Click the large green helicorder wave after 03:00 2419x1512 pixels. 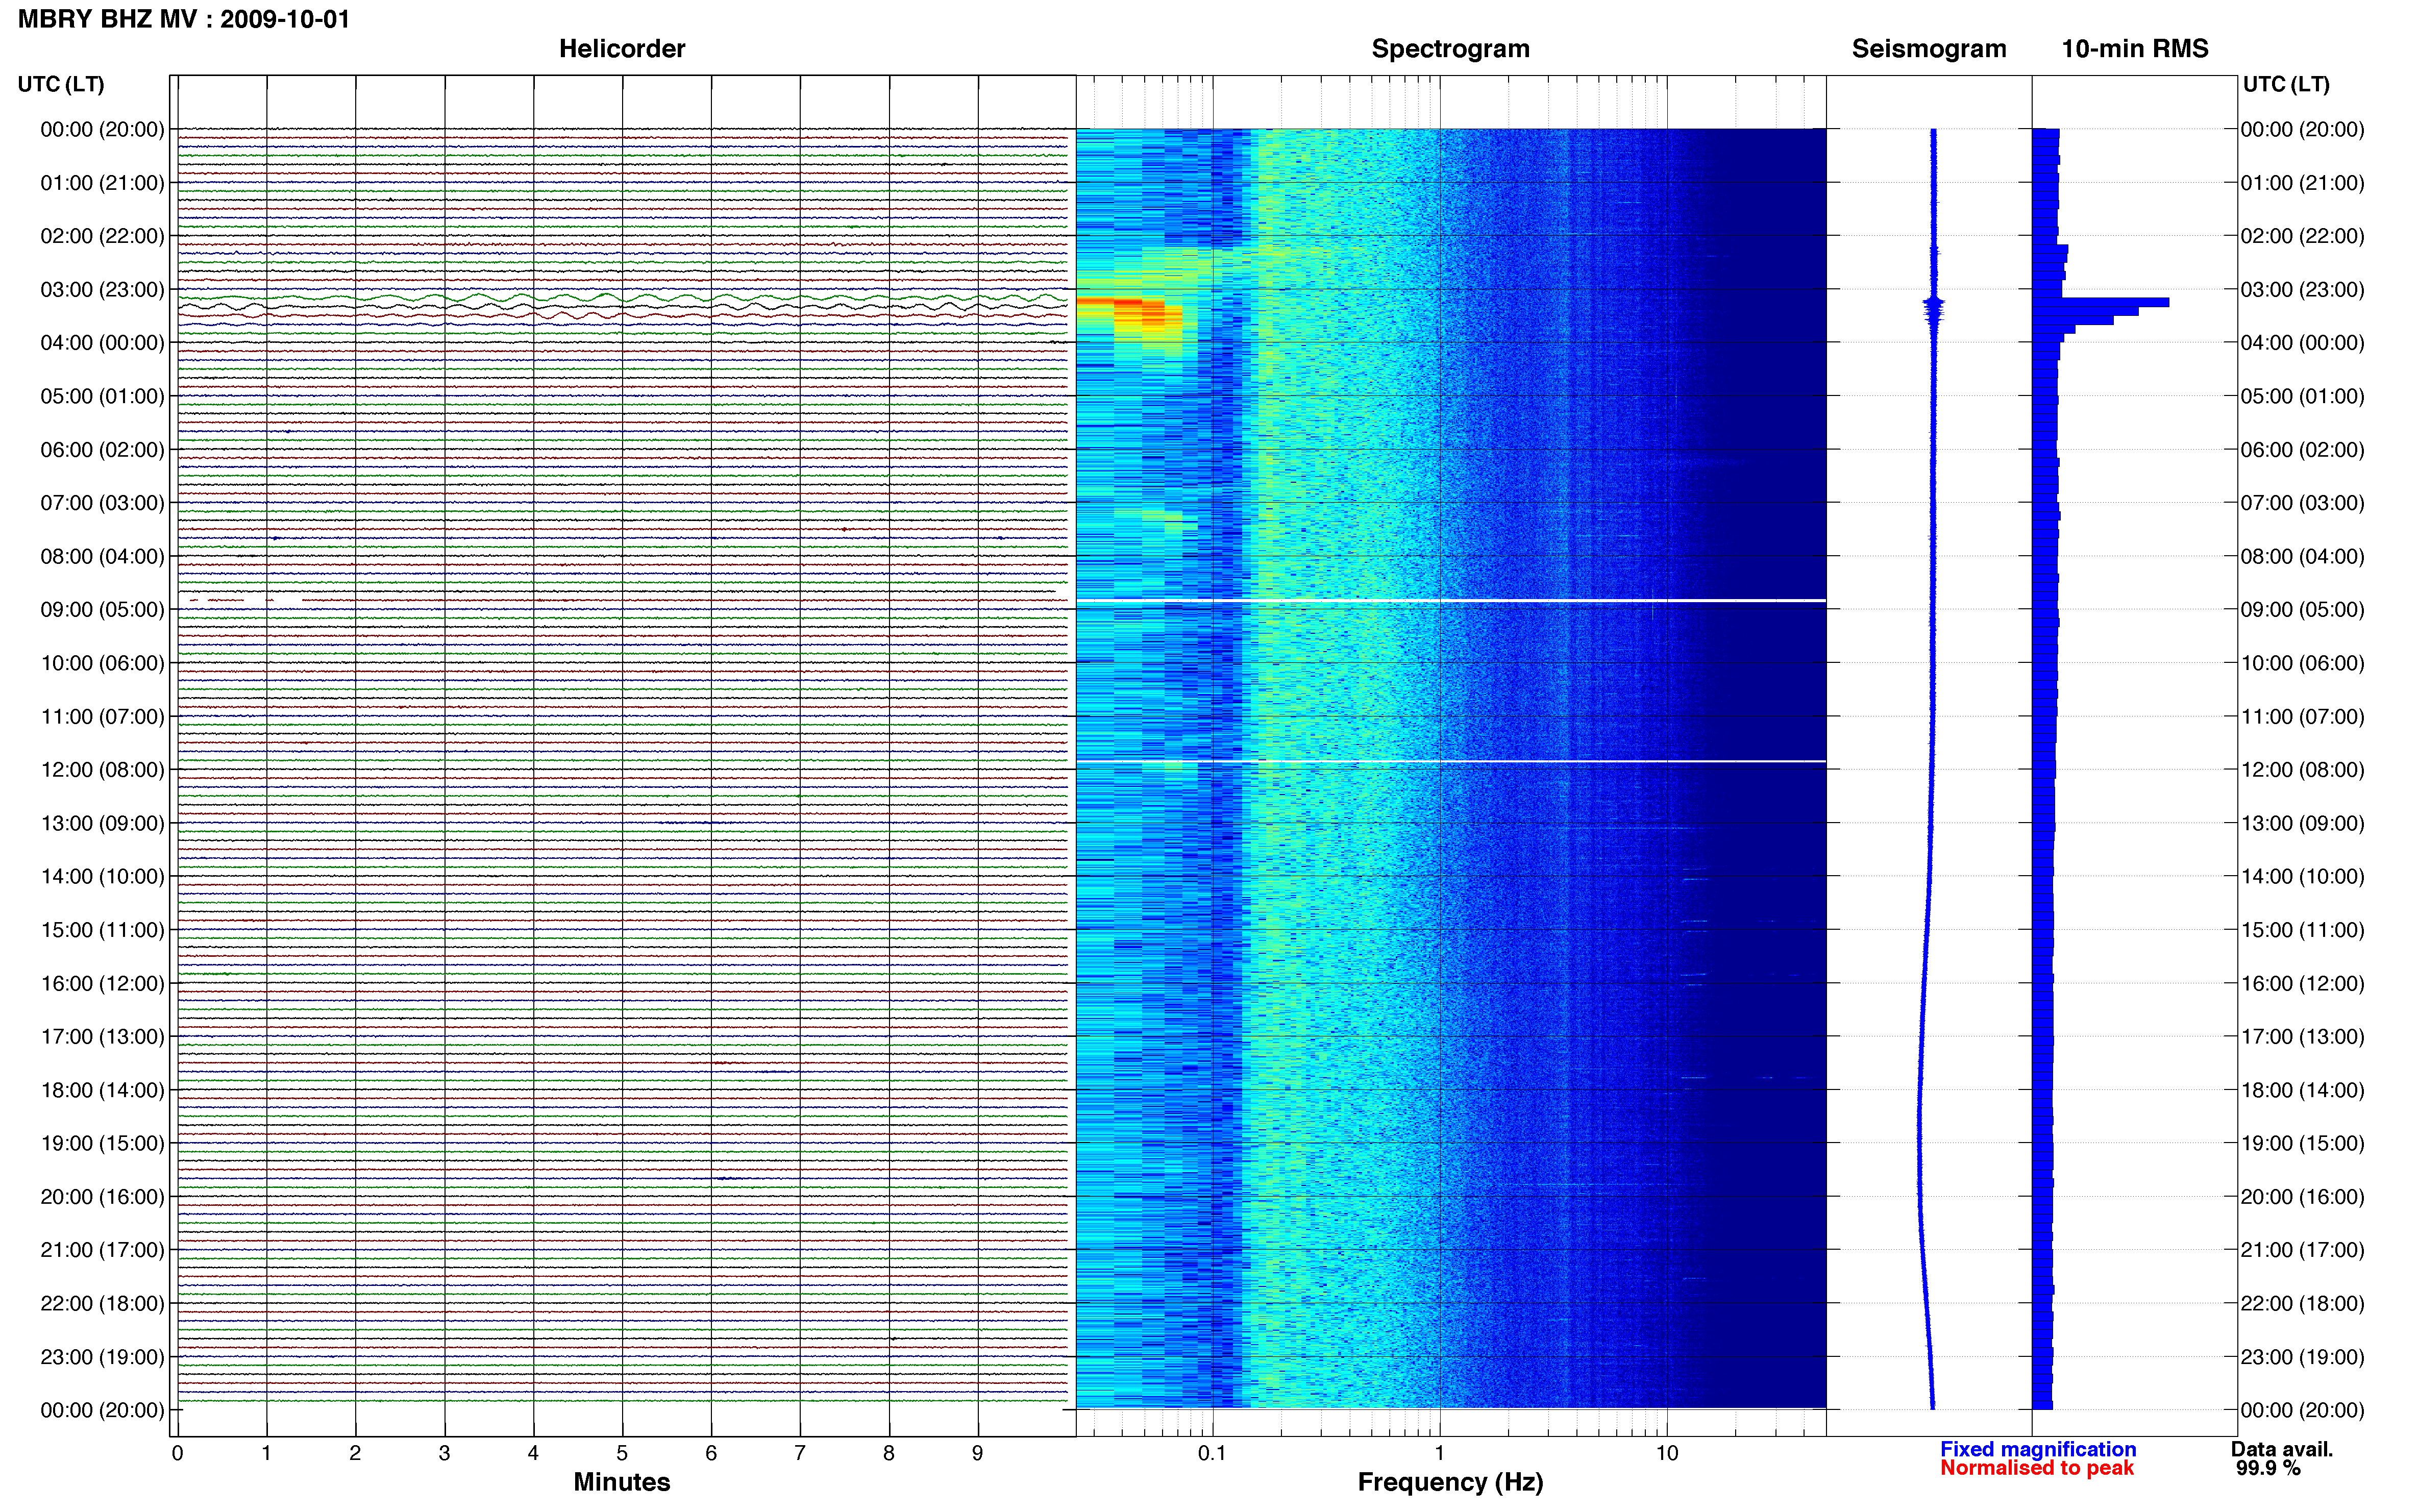[x=622, y=298]
